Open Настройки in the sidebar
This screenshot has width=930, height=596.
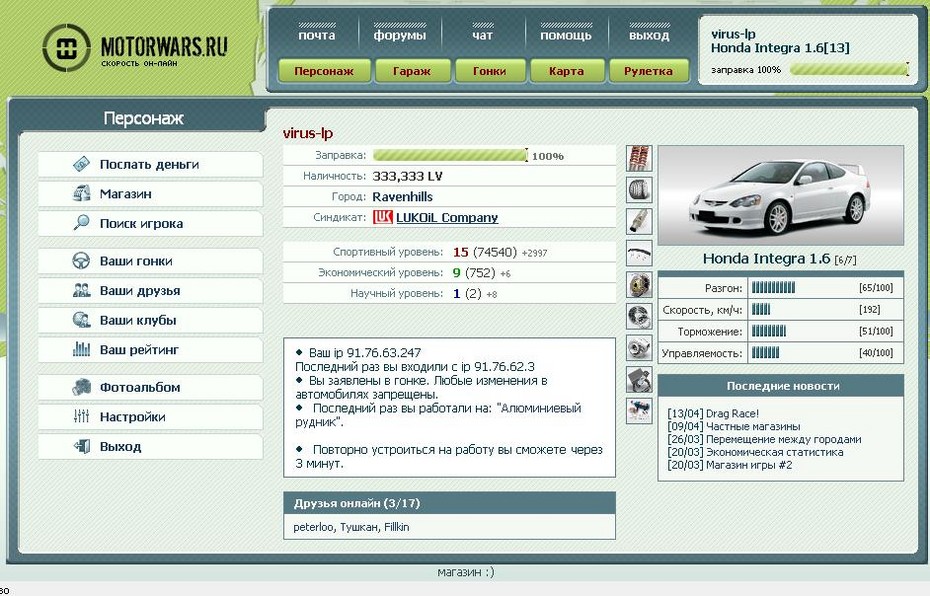coord(151,417)
